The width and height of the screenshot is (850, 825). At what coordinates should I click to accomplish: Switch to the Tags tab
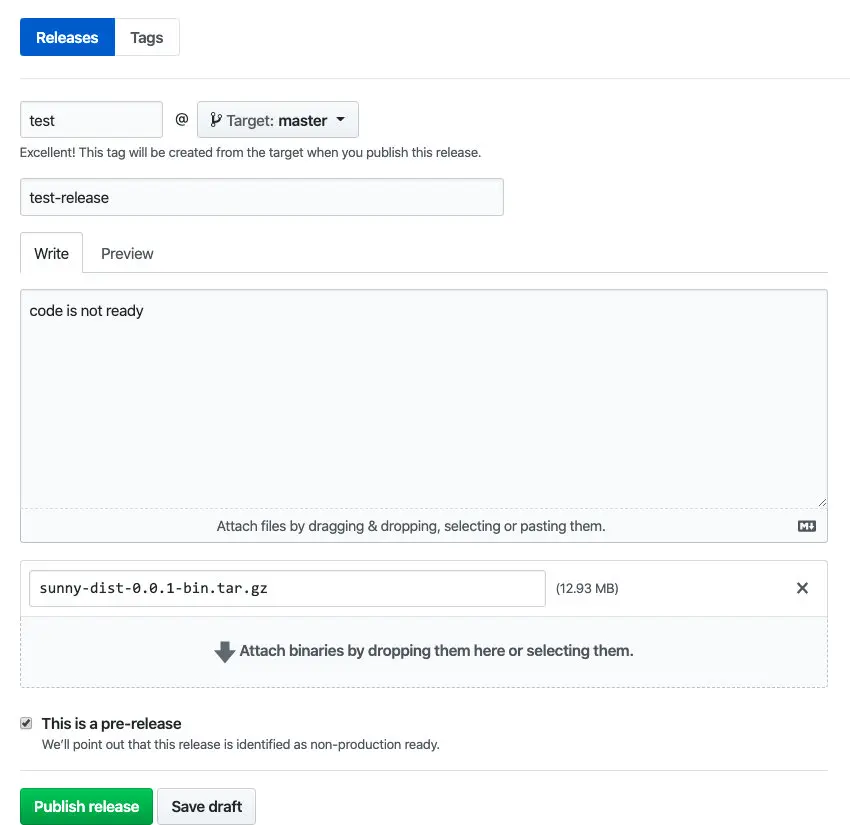coord(146,38)
